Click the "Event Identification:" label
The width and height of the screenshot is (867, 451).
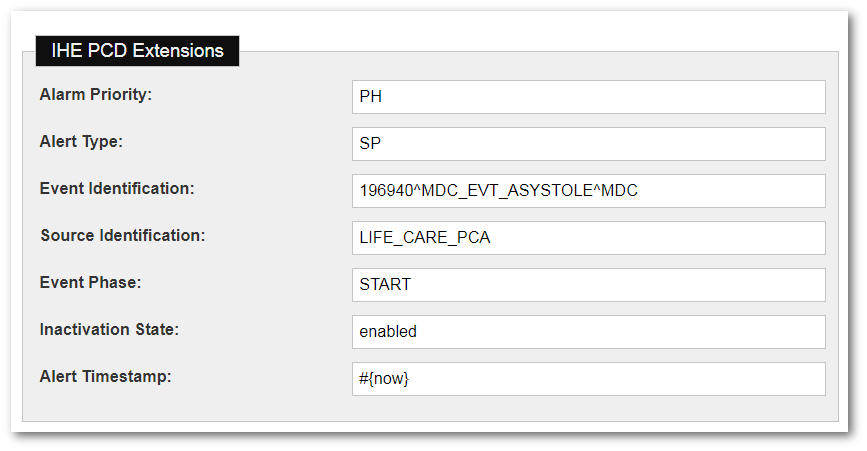pyautogui.click(x=117, y=189)
